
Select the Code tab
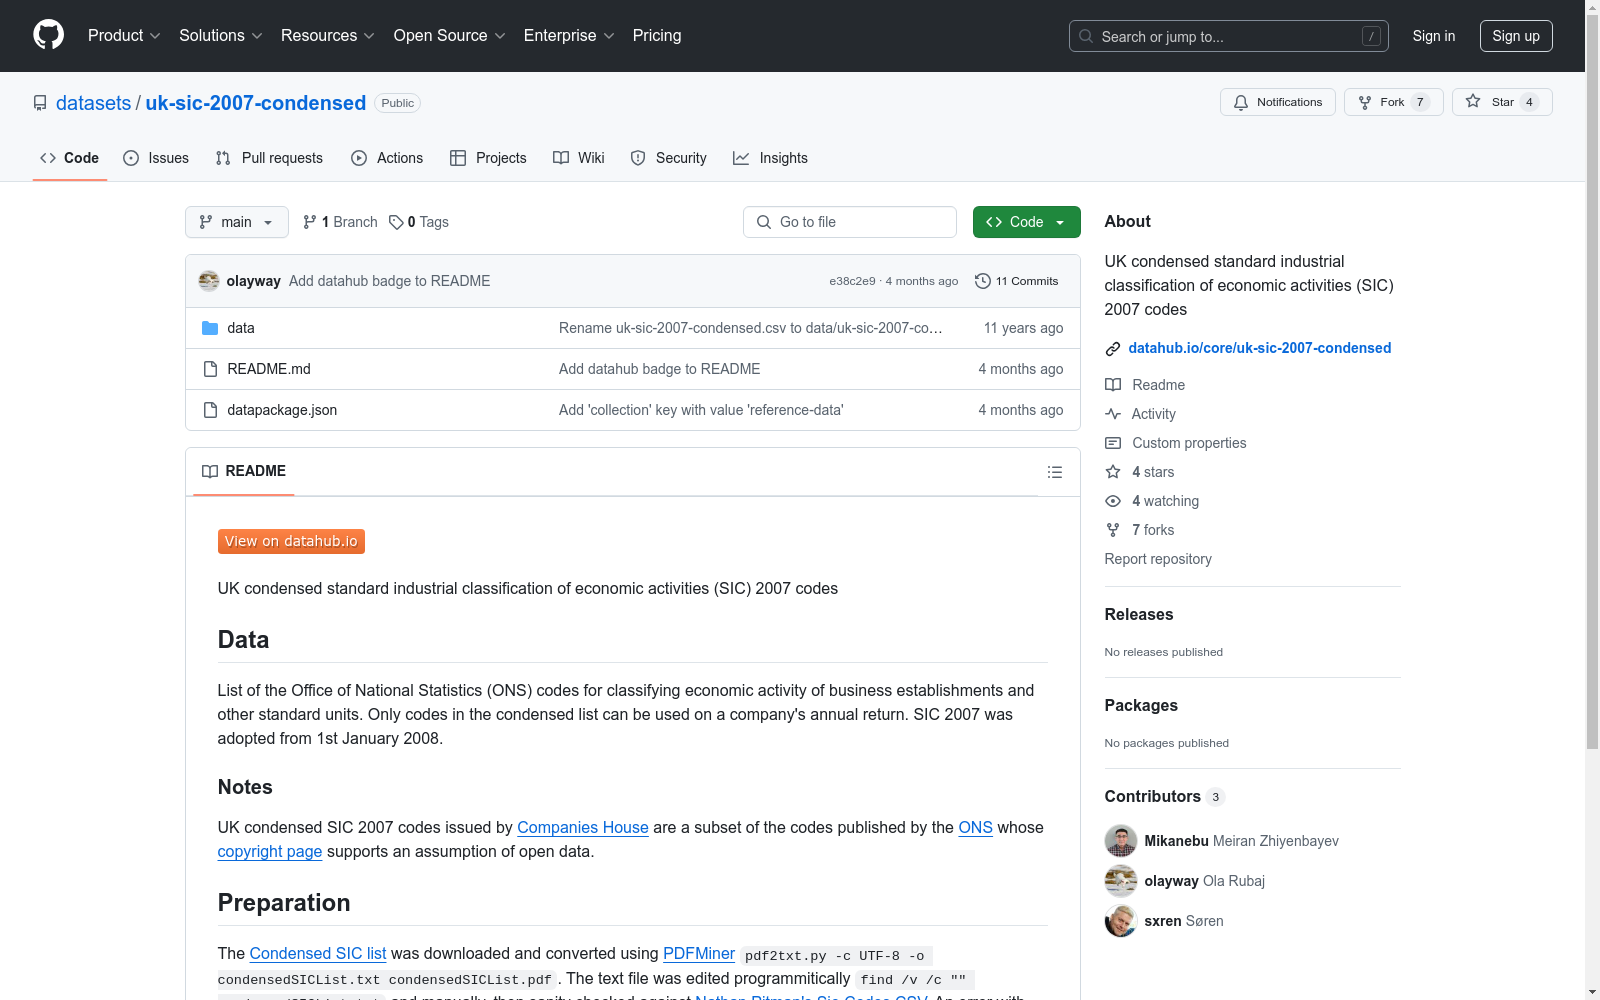[x=70, y=158]
